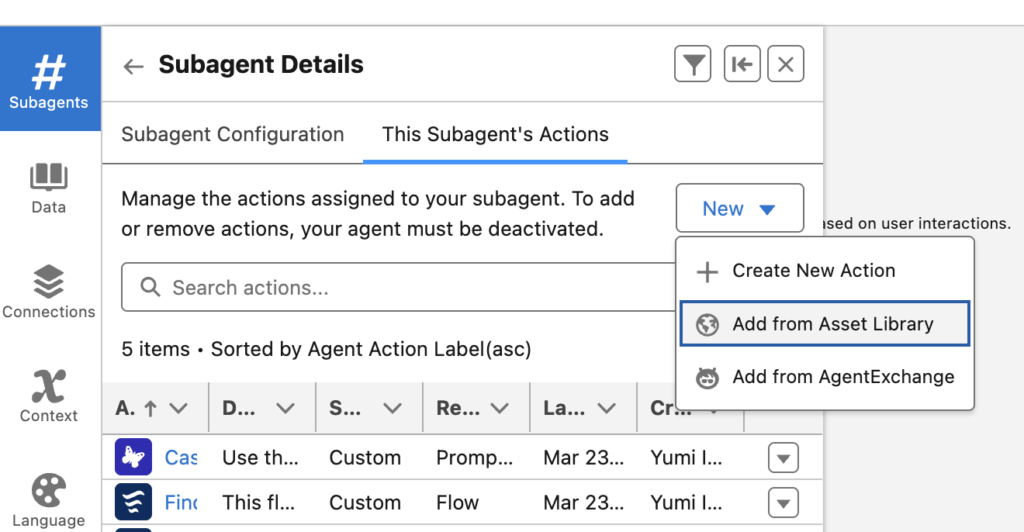Open the Fin action link
This screenshot has height=532, width=1024.
(x=181, y=503)
